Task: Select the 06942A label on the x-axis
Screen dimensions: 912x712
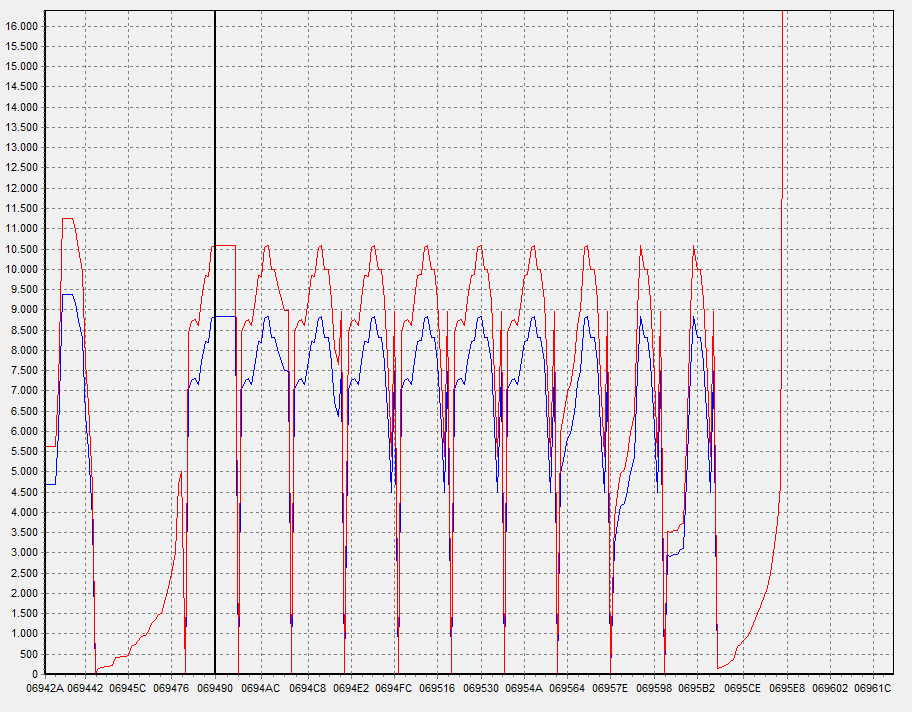Action: click(45, 689)
